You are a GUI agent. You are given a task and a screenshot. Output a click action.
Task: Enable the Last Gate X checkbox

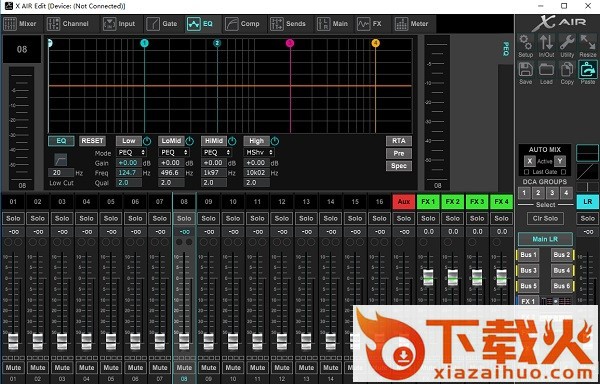point(526,172)
